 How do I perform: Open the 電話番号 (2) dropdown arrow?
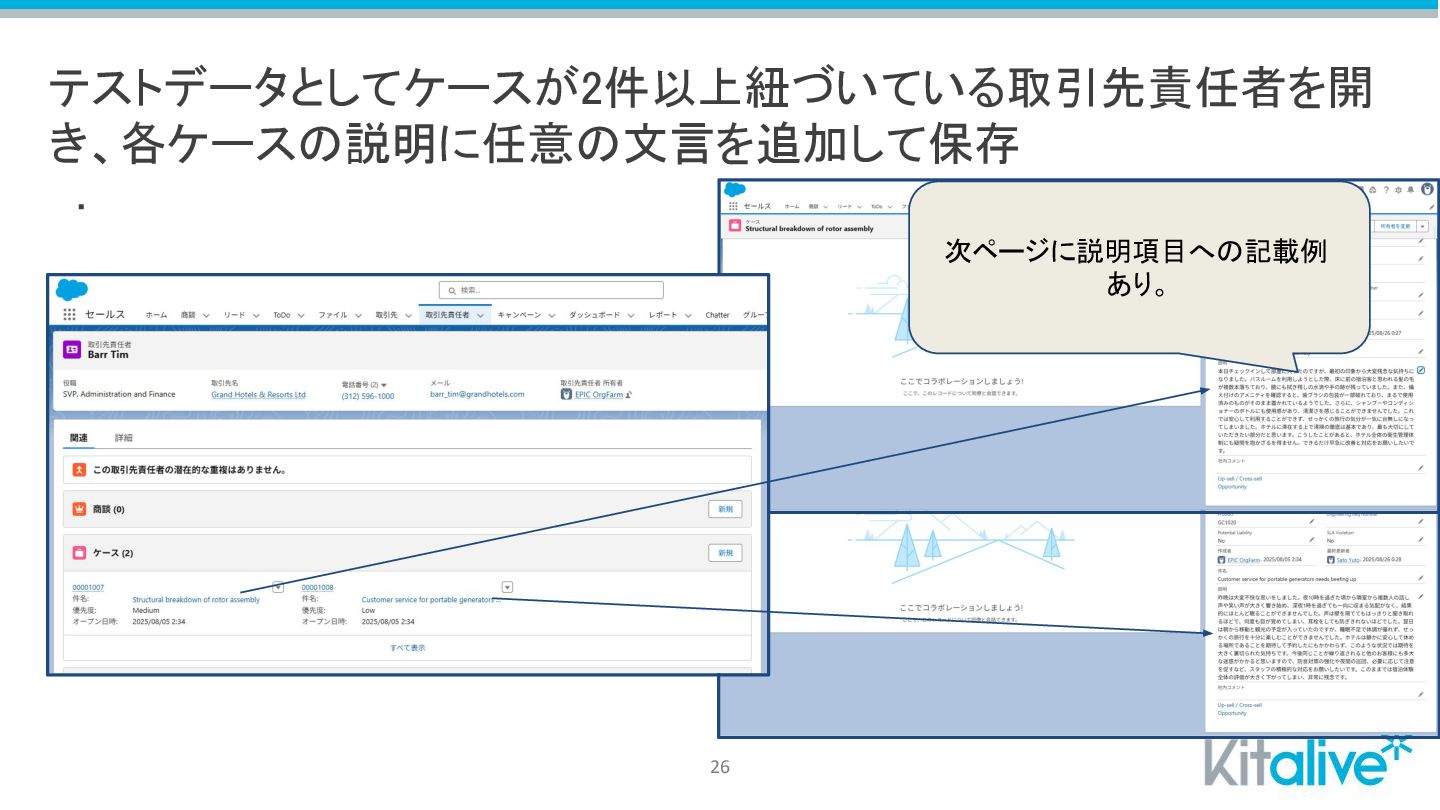pyautogui.click(x=384, y=385)
